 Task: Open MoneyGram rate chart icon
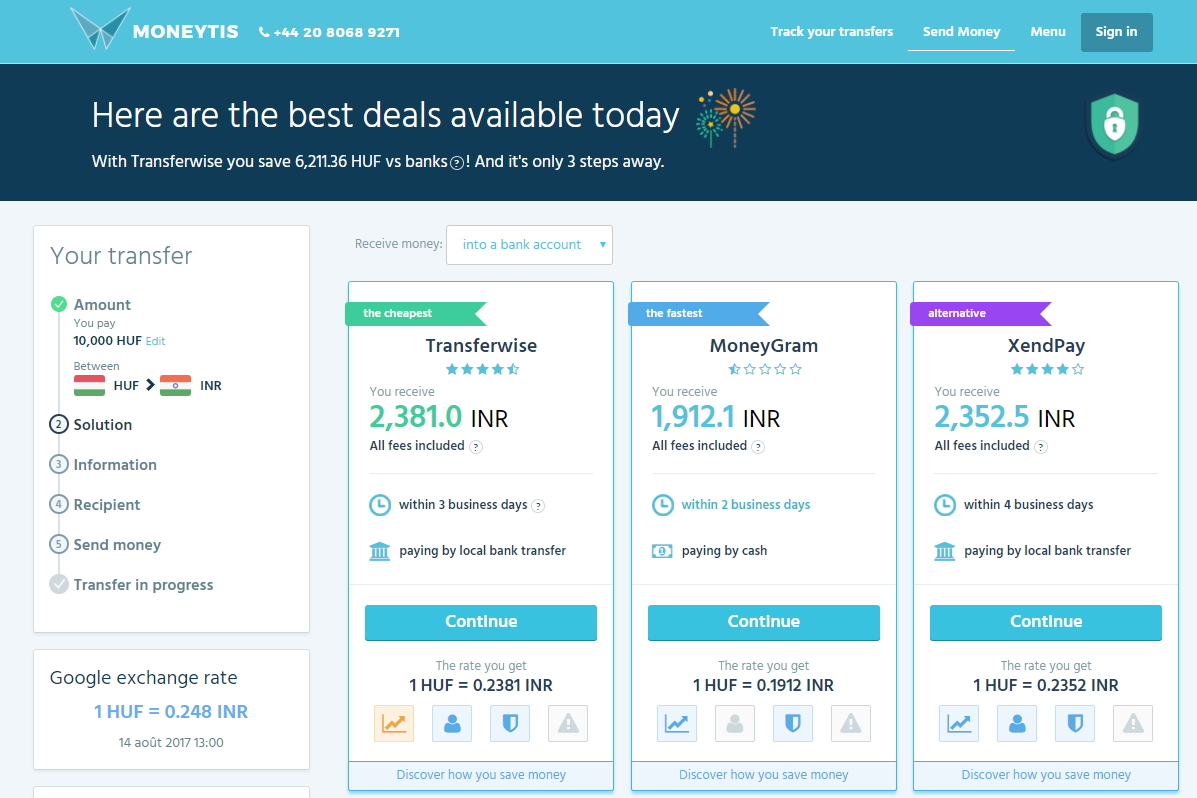[676, 723]
